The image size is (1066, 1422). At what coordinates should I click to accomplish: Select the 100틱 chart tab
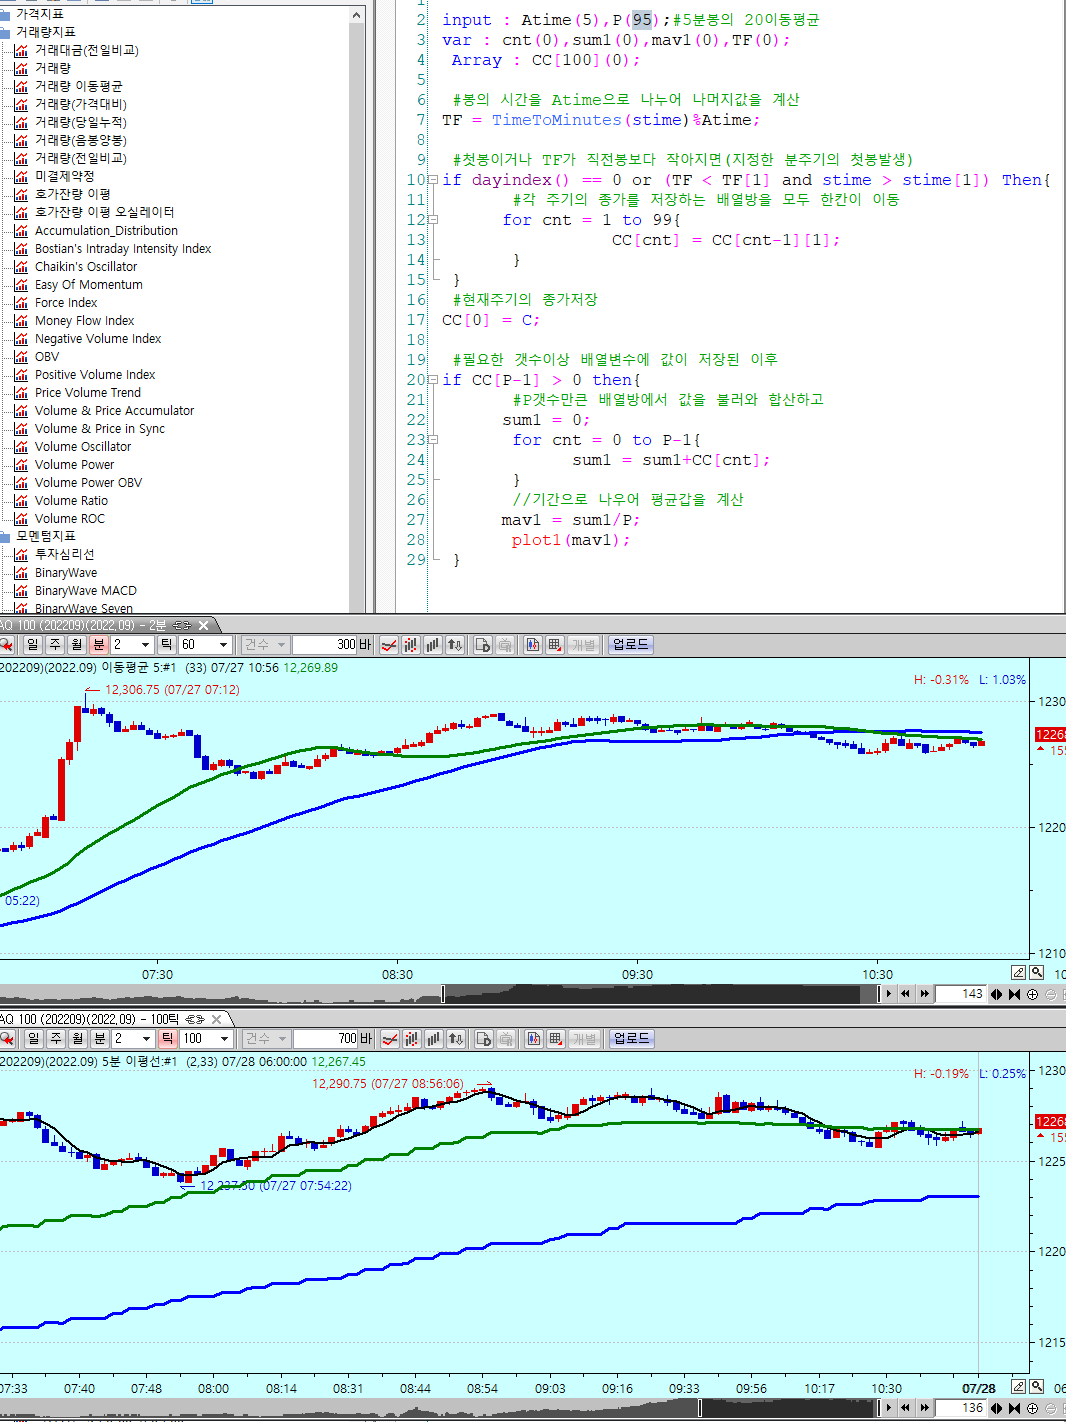tap(100, 1019)
